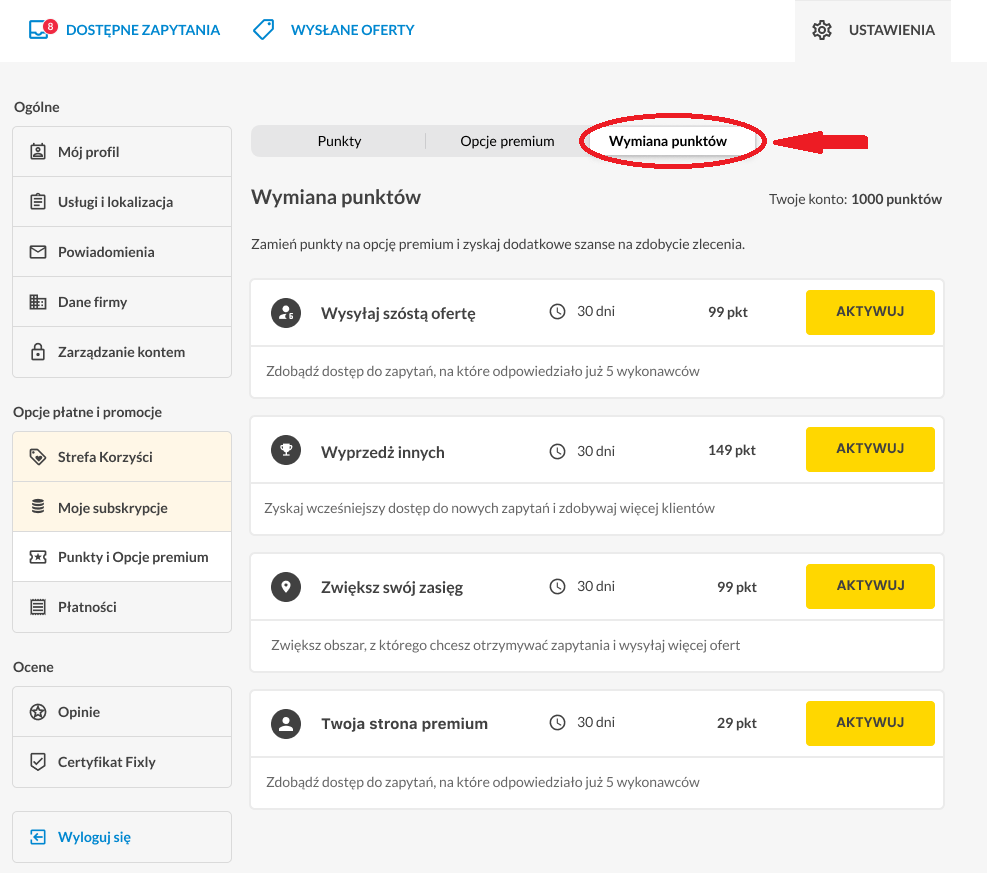Open the Dostępne zapytania section
Image resolution: width=987 pixels, height=873 pixels.
point(124,30)
